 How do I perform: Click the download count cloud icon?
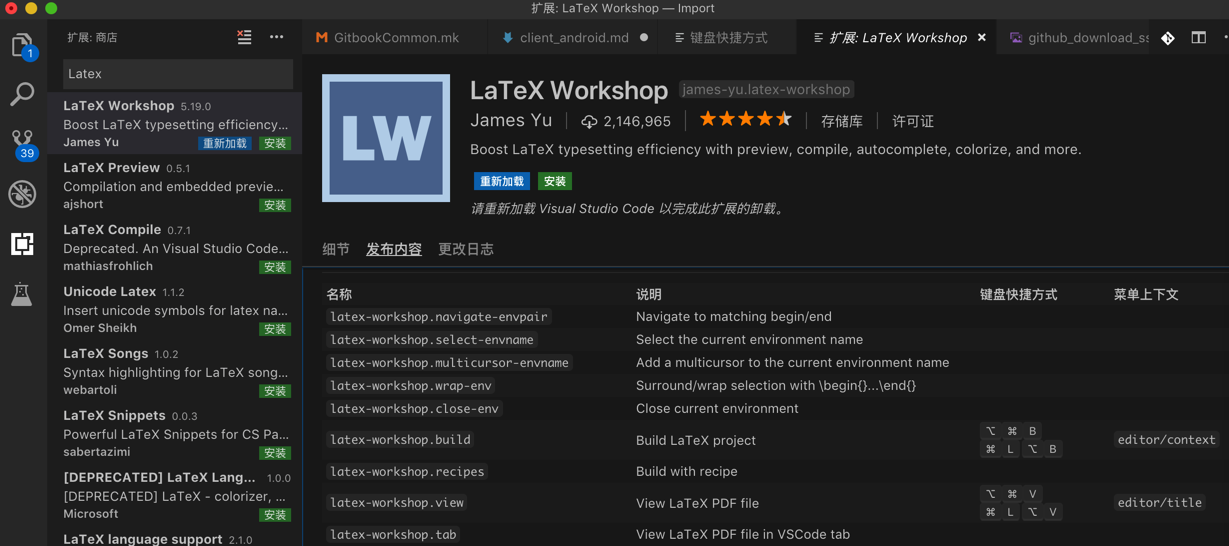tap(589, 121)
